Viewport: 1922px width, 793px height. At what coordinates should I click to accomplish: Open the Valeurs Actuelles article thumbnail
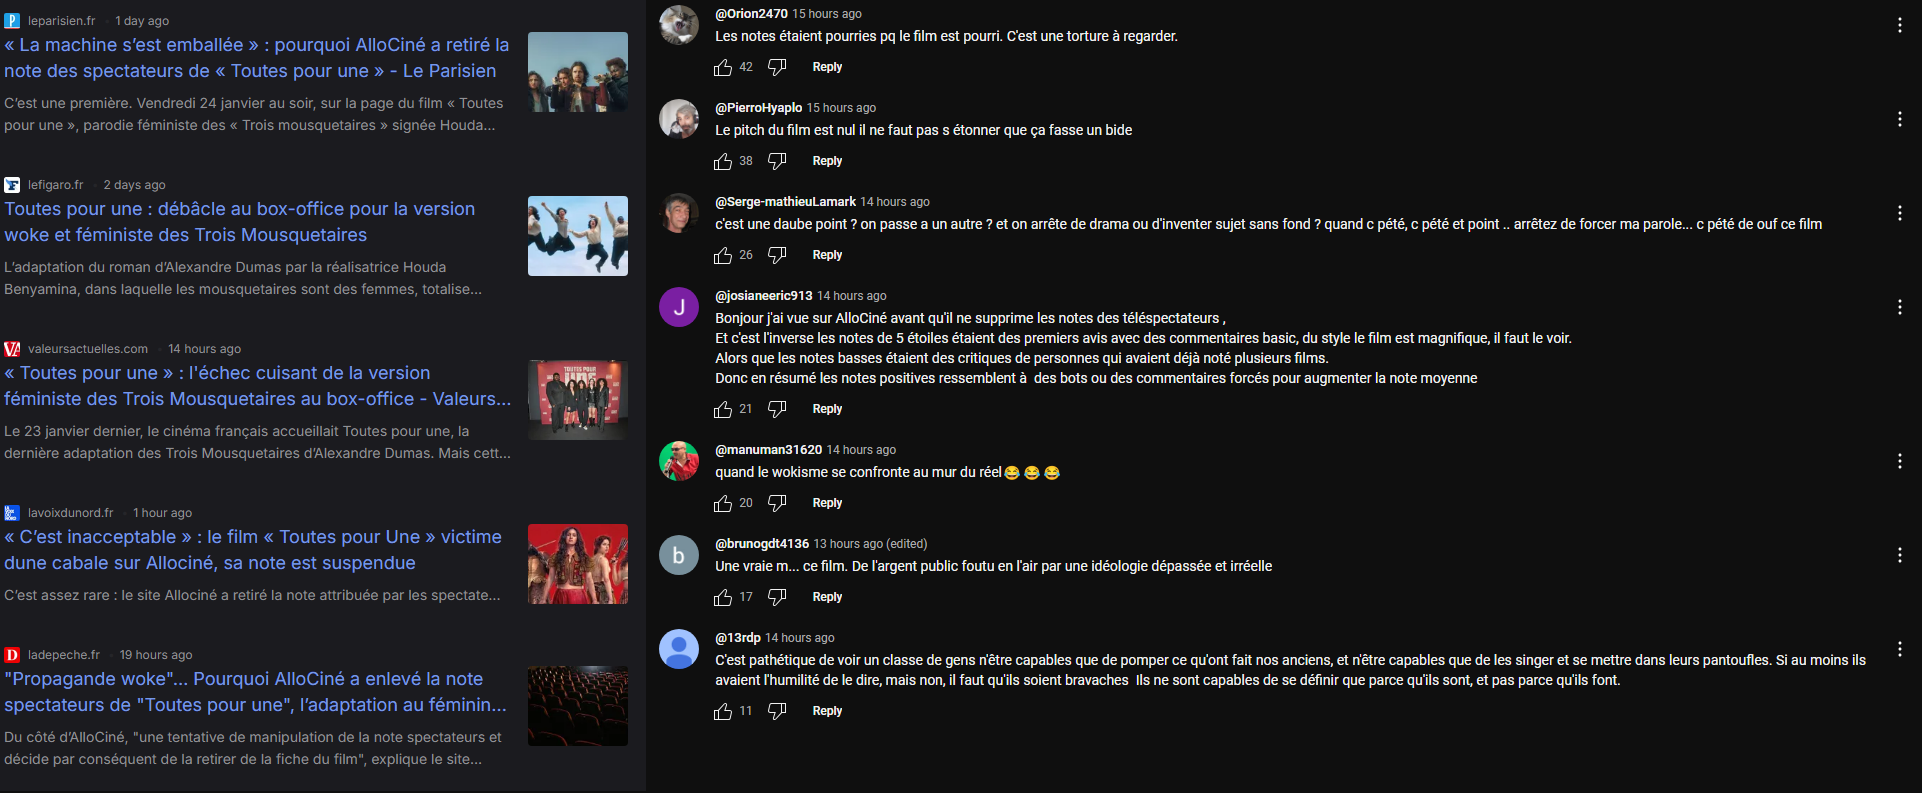[578, 400]
